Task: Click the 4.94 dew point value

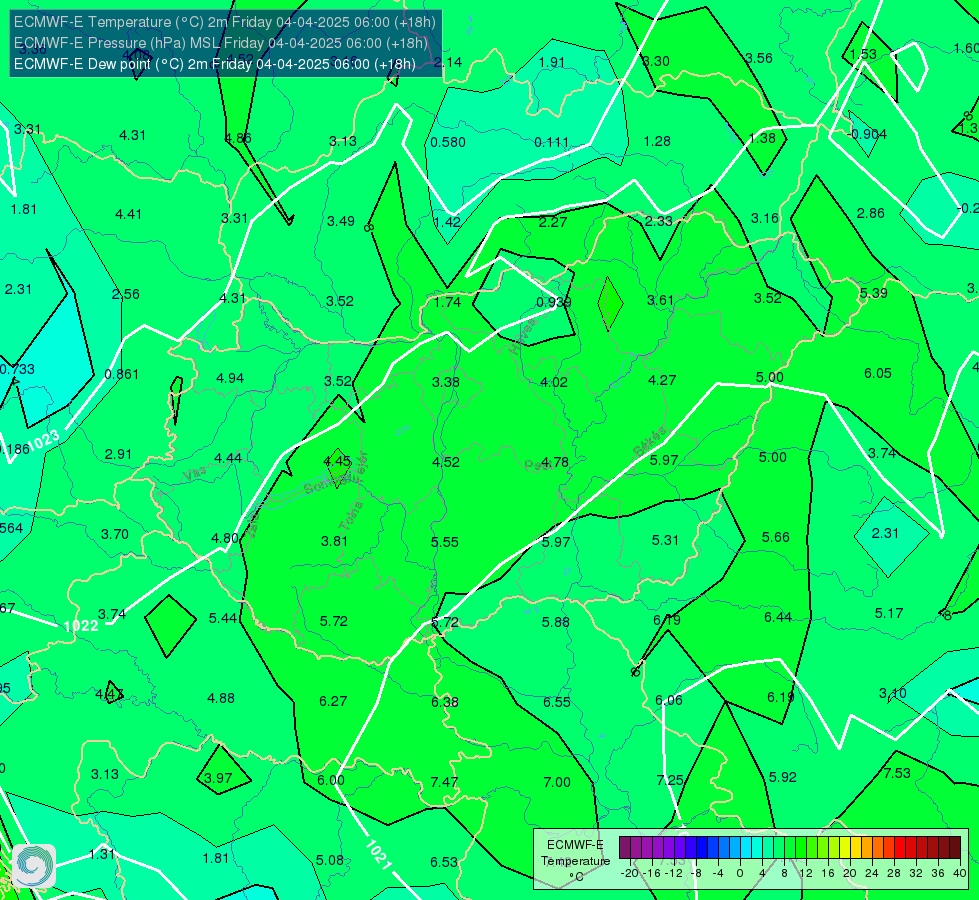Action: click(x=230, y=378)
